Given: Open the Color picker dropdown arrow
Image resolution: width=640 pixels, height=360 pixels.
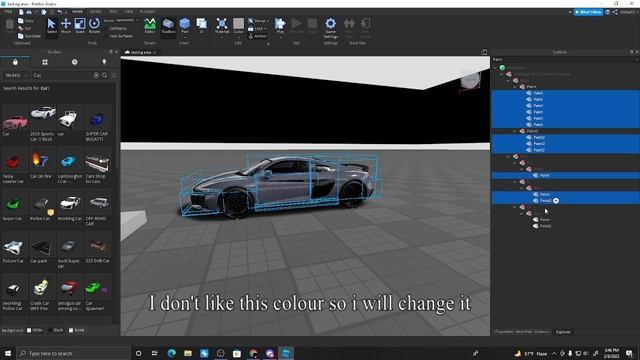Looking at the screenshot, I should (x=239, y=37).
